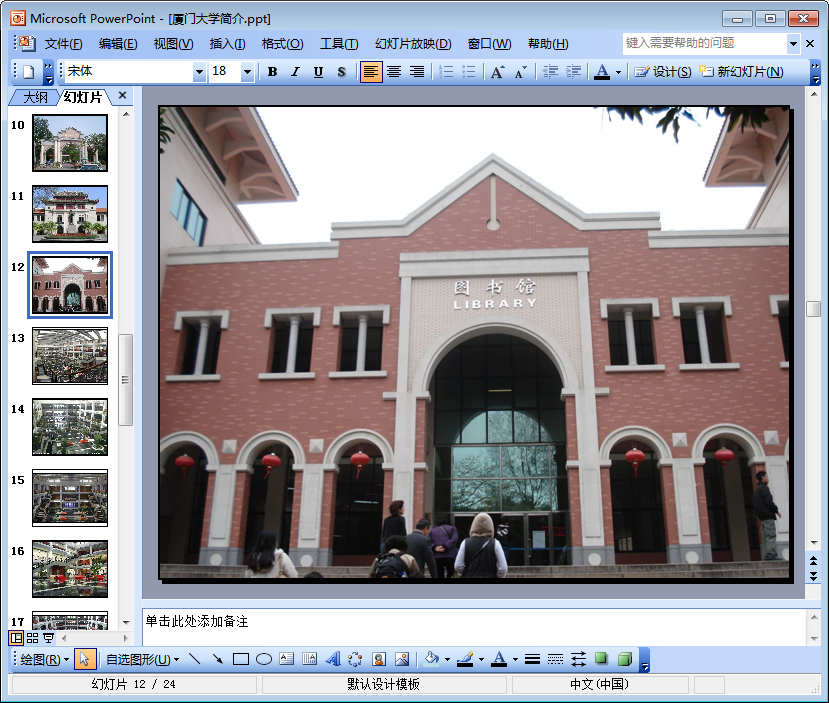Select slide 15 thumbnail
The width and height of the screenshot is (829, 703).
tap(70, 498)
